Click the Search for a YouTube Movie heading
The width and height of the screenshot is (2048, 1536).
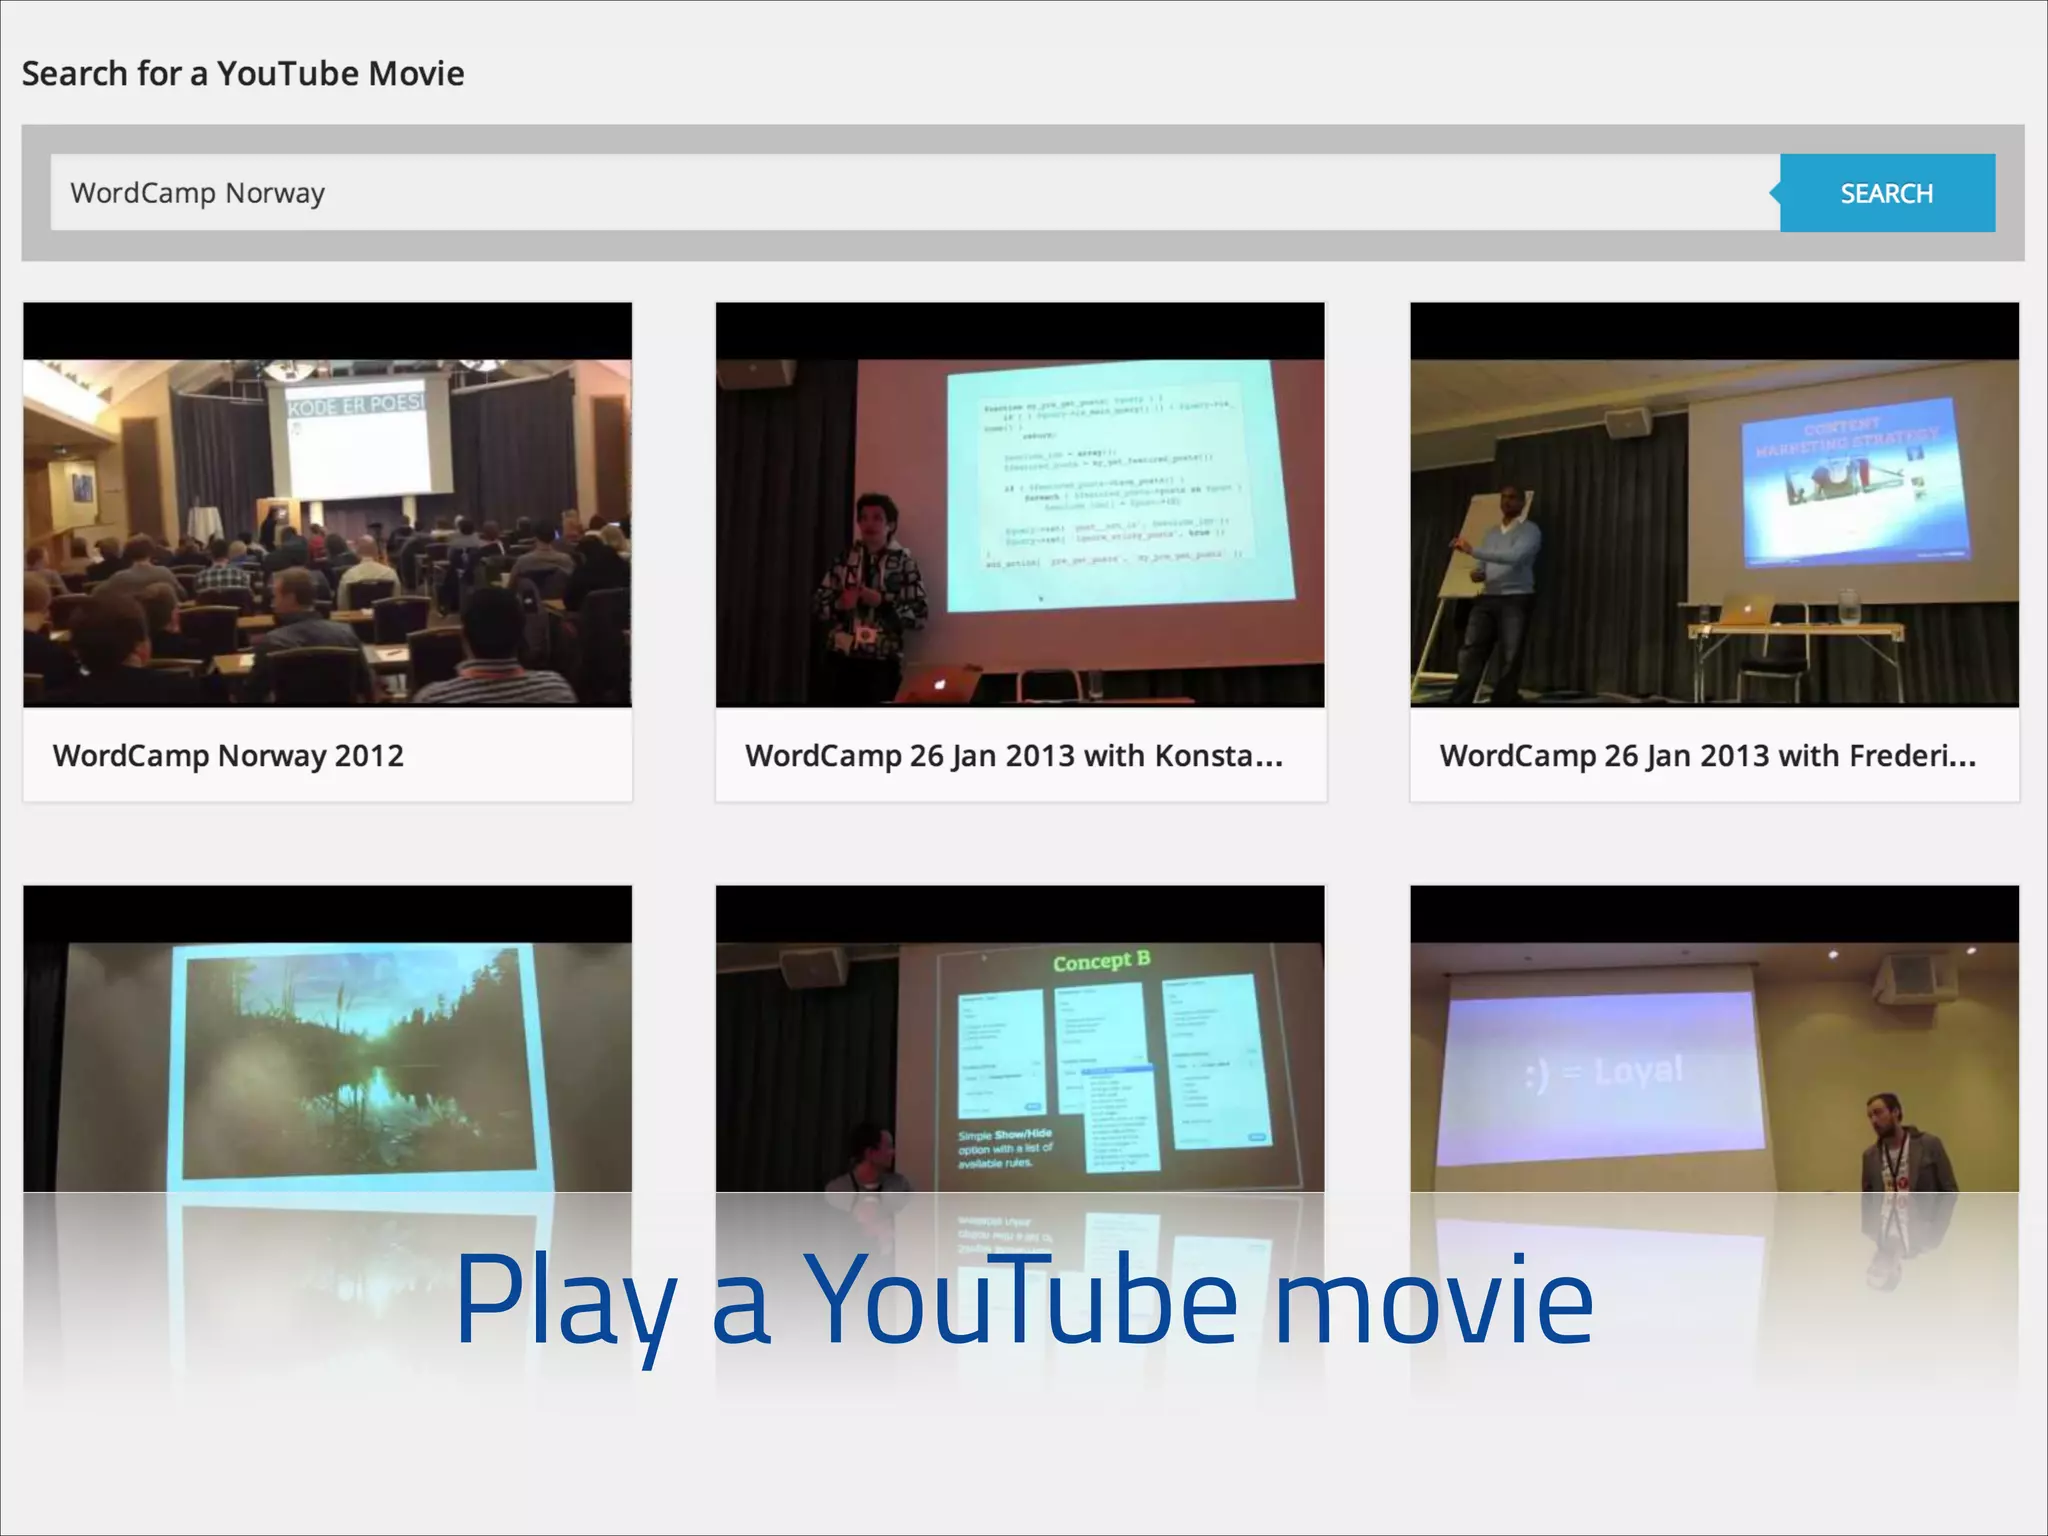coord(243,74)
